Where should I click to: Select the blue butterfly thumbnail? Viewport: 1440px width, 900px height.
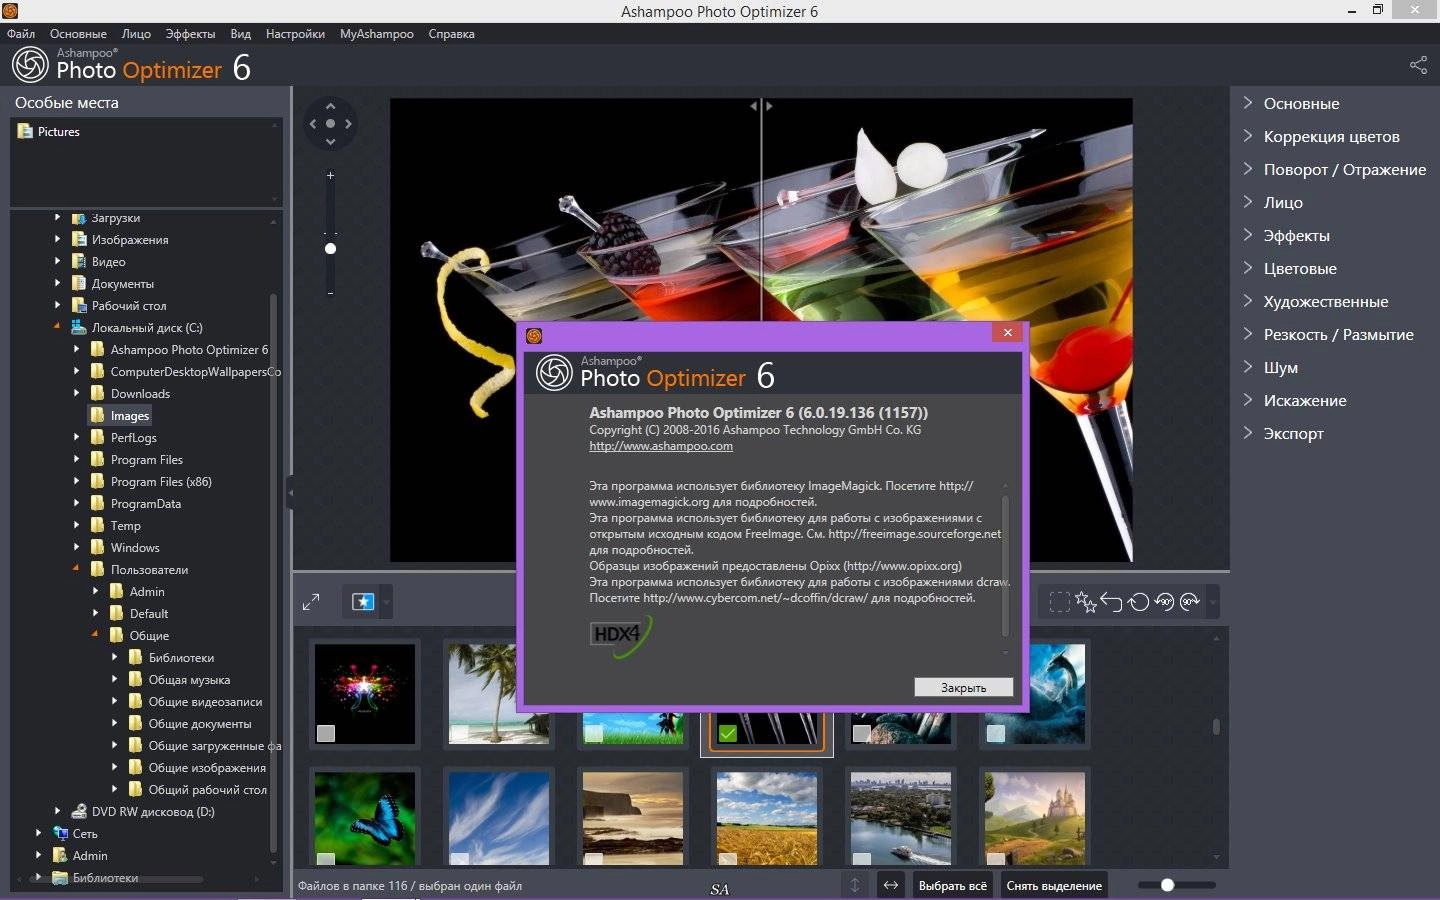364,818
